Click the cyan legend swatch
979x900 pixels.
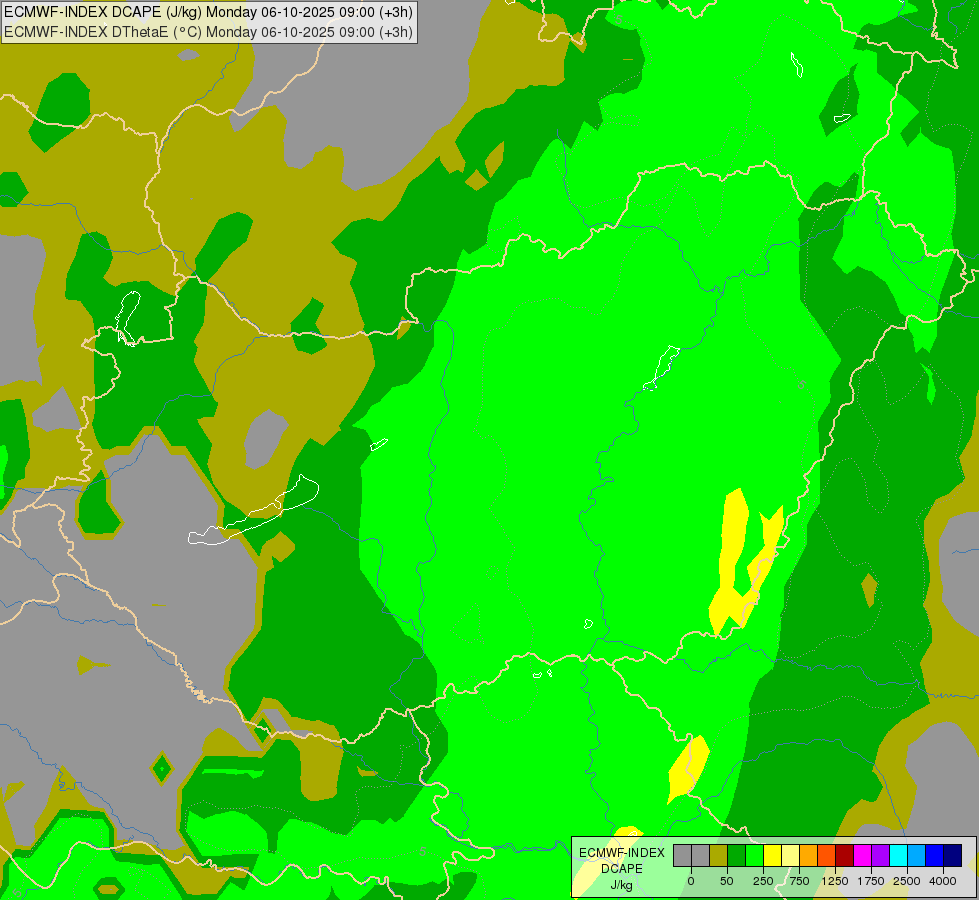(x=899, y=856)
